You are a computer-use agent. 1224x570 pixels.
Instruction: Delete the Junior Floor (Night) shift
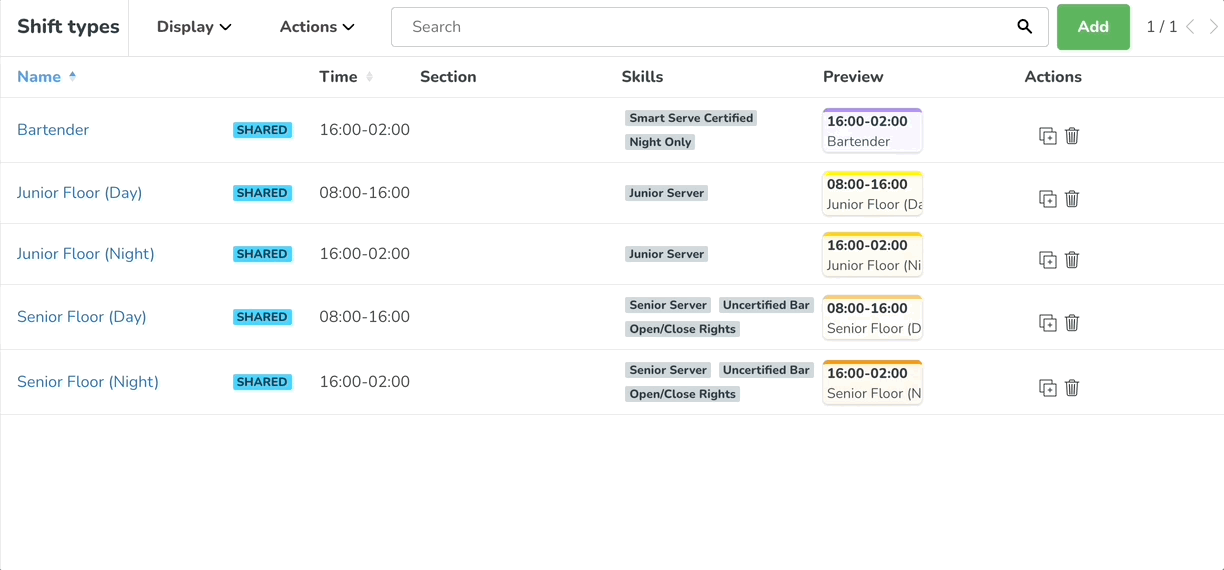pyautogui.click(x=1072, y=260)
